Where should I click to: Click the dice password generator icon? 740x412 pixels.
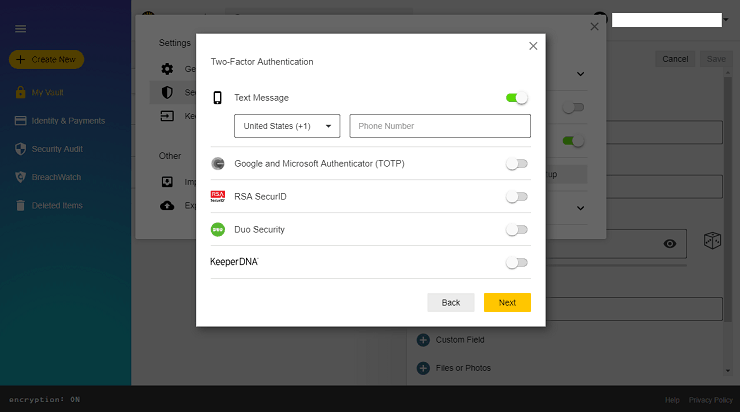[712, 242]
